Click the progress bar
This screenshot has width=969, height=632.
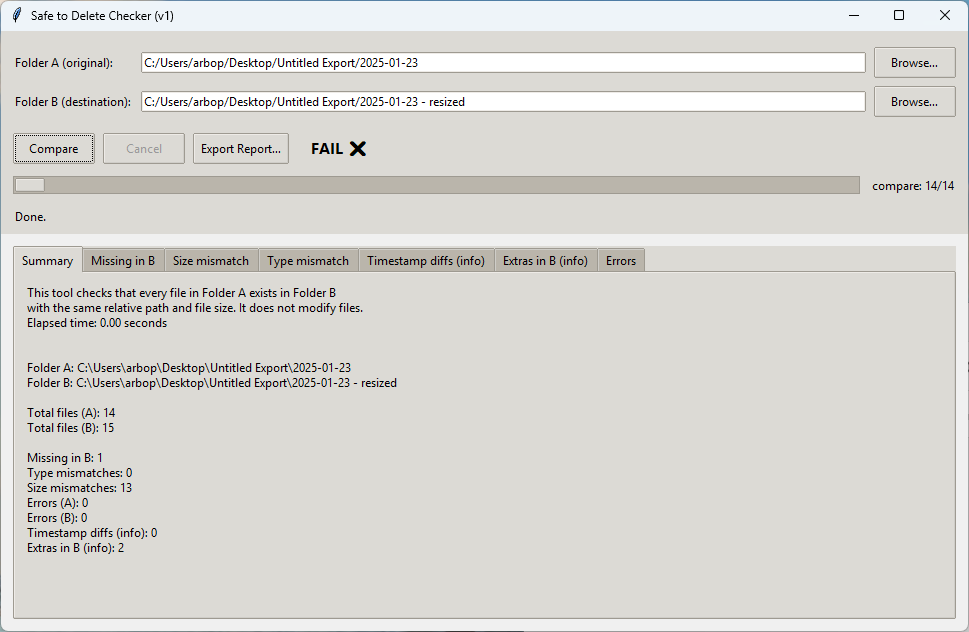point(435,184)
